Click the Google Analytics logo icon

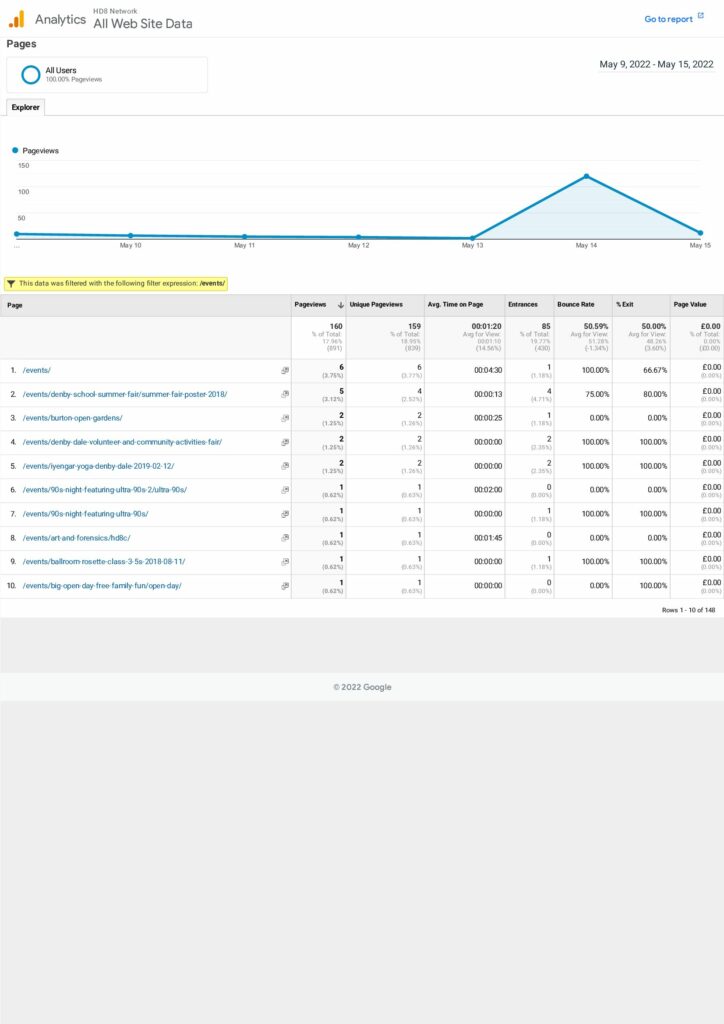(16, 19)
